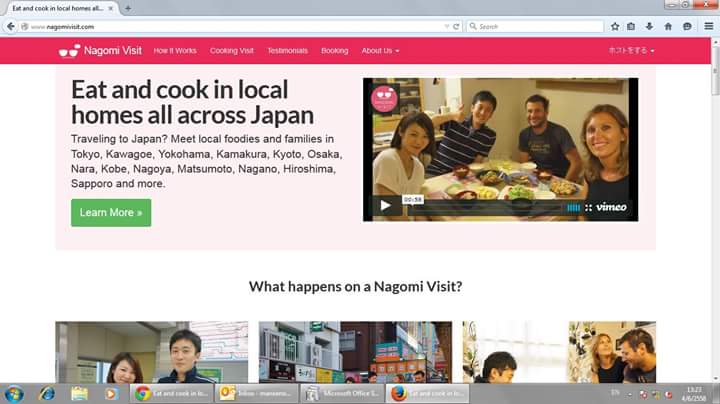Viewport: 720px width, 404px height.
Task: Expand the About Us dropdown
Action: 380,50
